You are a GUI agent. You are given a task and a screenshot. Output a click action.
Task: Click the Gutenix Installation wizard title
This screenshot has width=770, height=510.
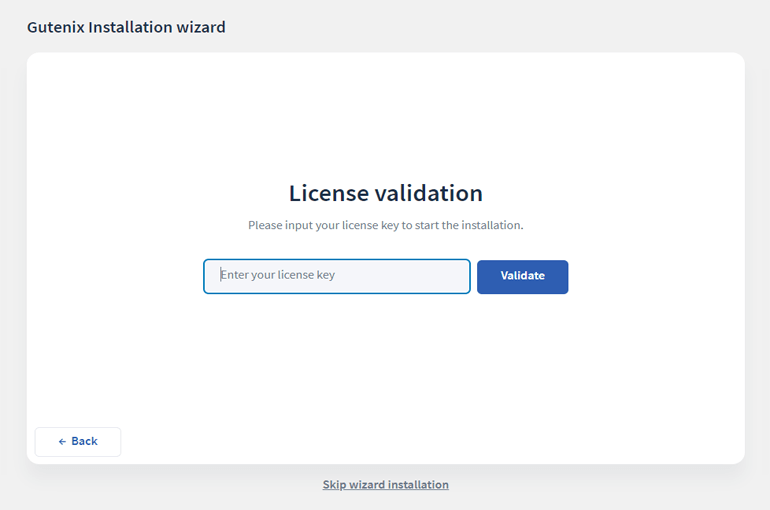[126, 27]
